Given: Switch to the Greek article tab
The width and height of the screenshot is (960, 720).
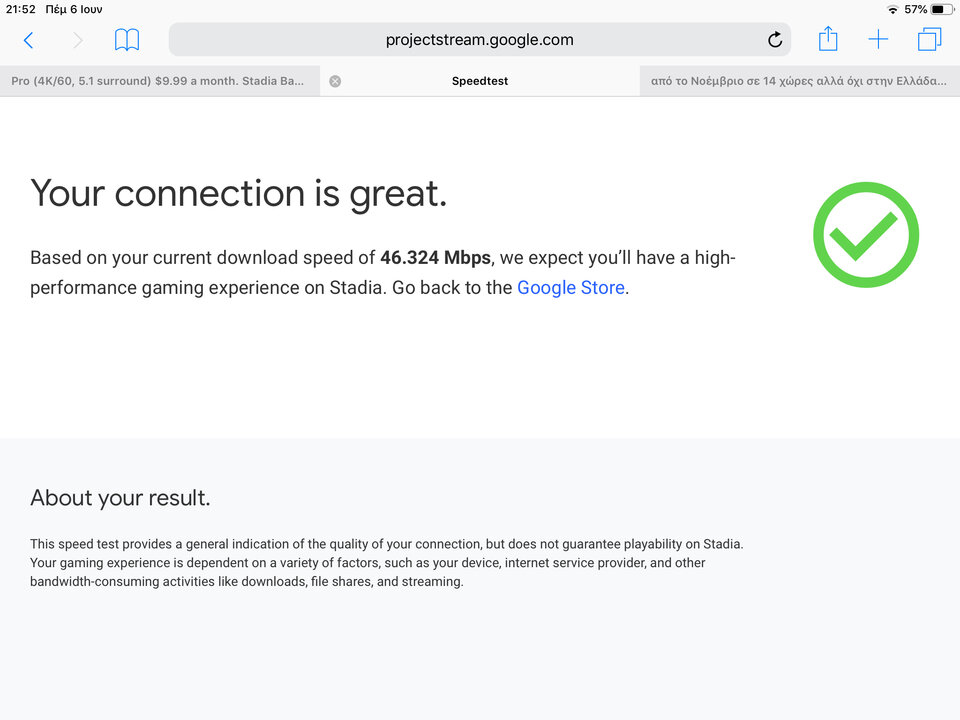Looking at the screenshot, I should click(800, 81).
